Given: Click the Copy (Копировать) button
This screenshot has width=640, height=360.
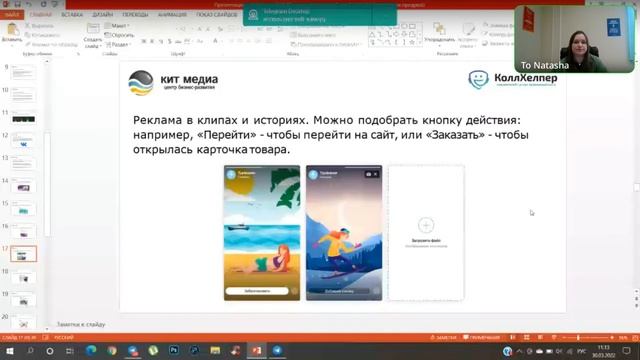Looking at the screenshot, I should [42, 35].
